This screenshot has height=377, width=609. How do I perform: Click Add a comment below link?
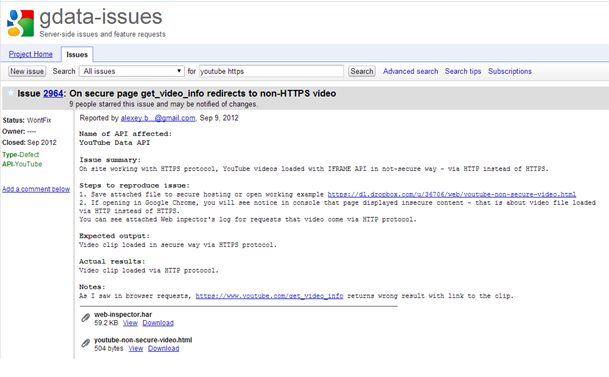click(x=36, y=189)
